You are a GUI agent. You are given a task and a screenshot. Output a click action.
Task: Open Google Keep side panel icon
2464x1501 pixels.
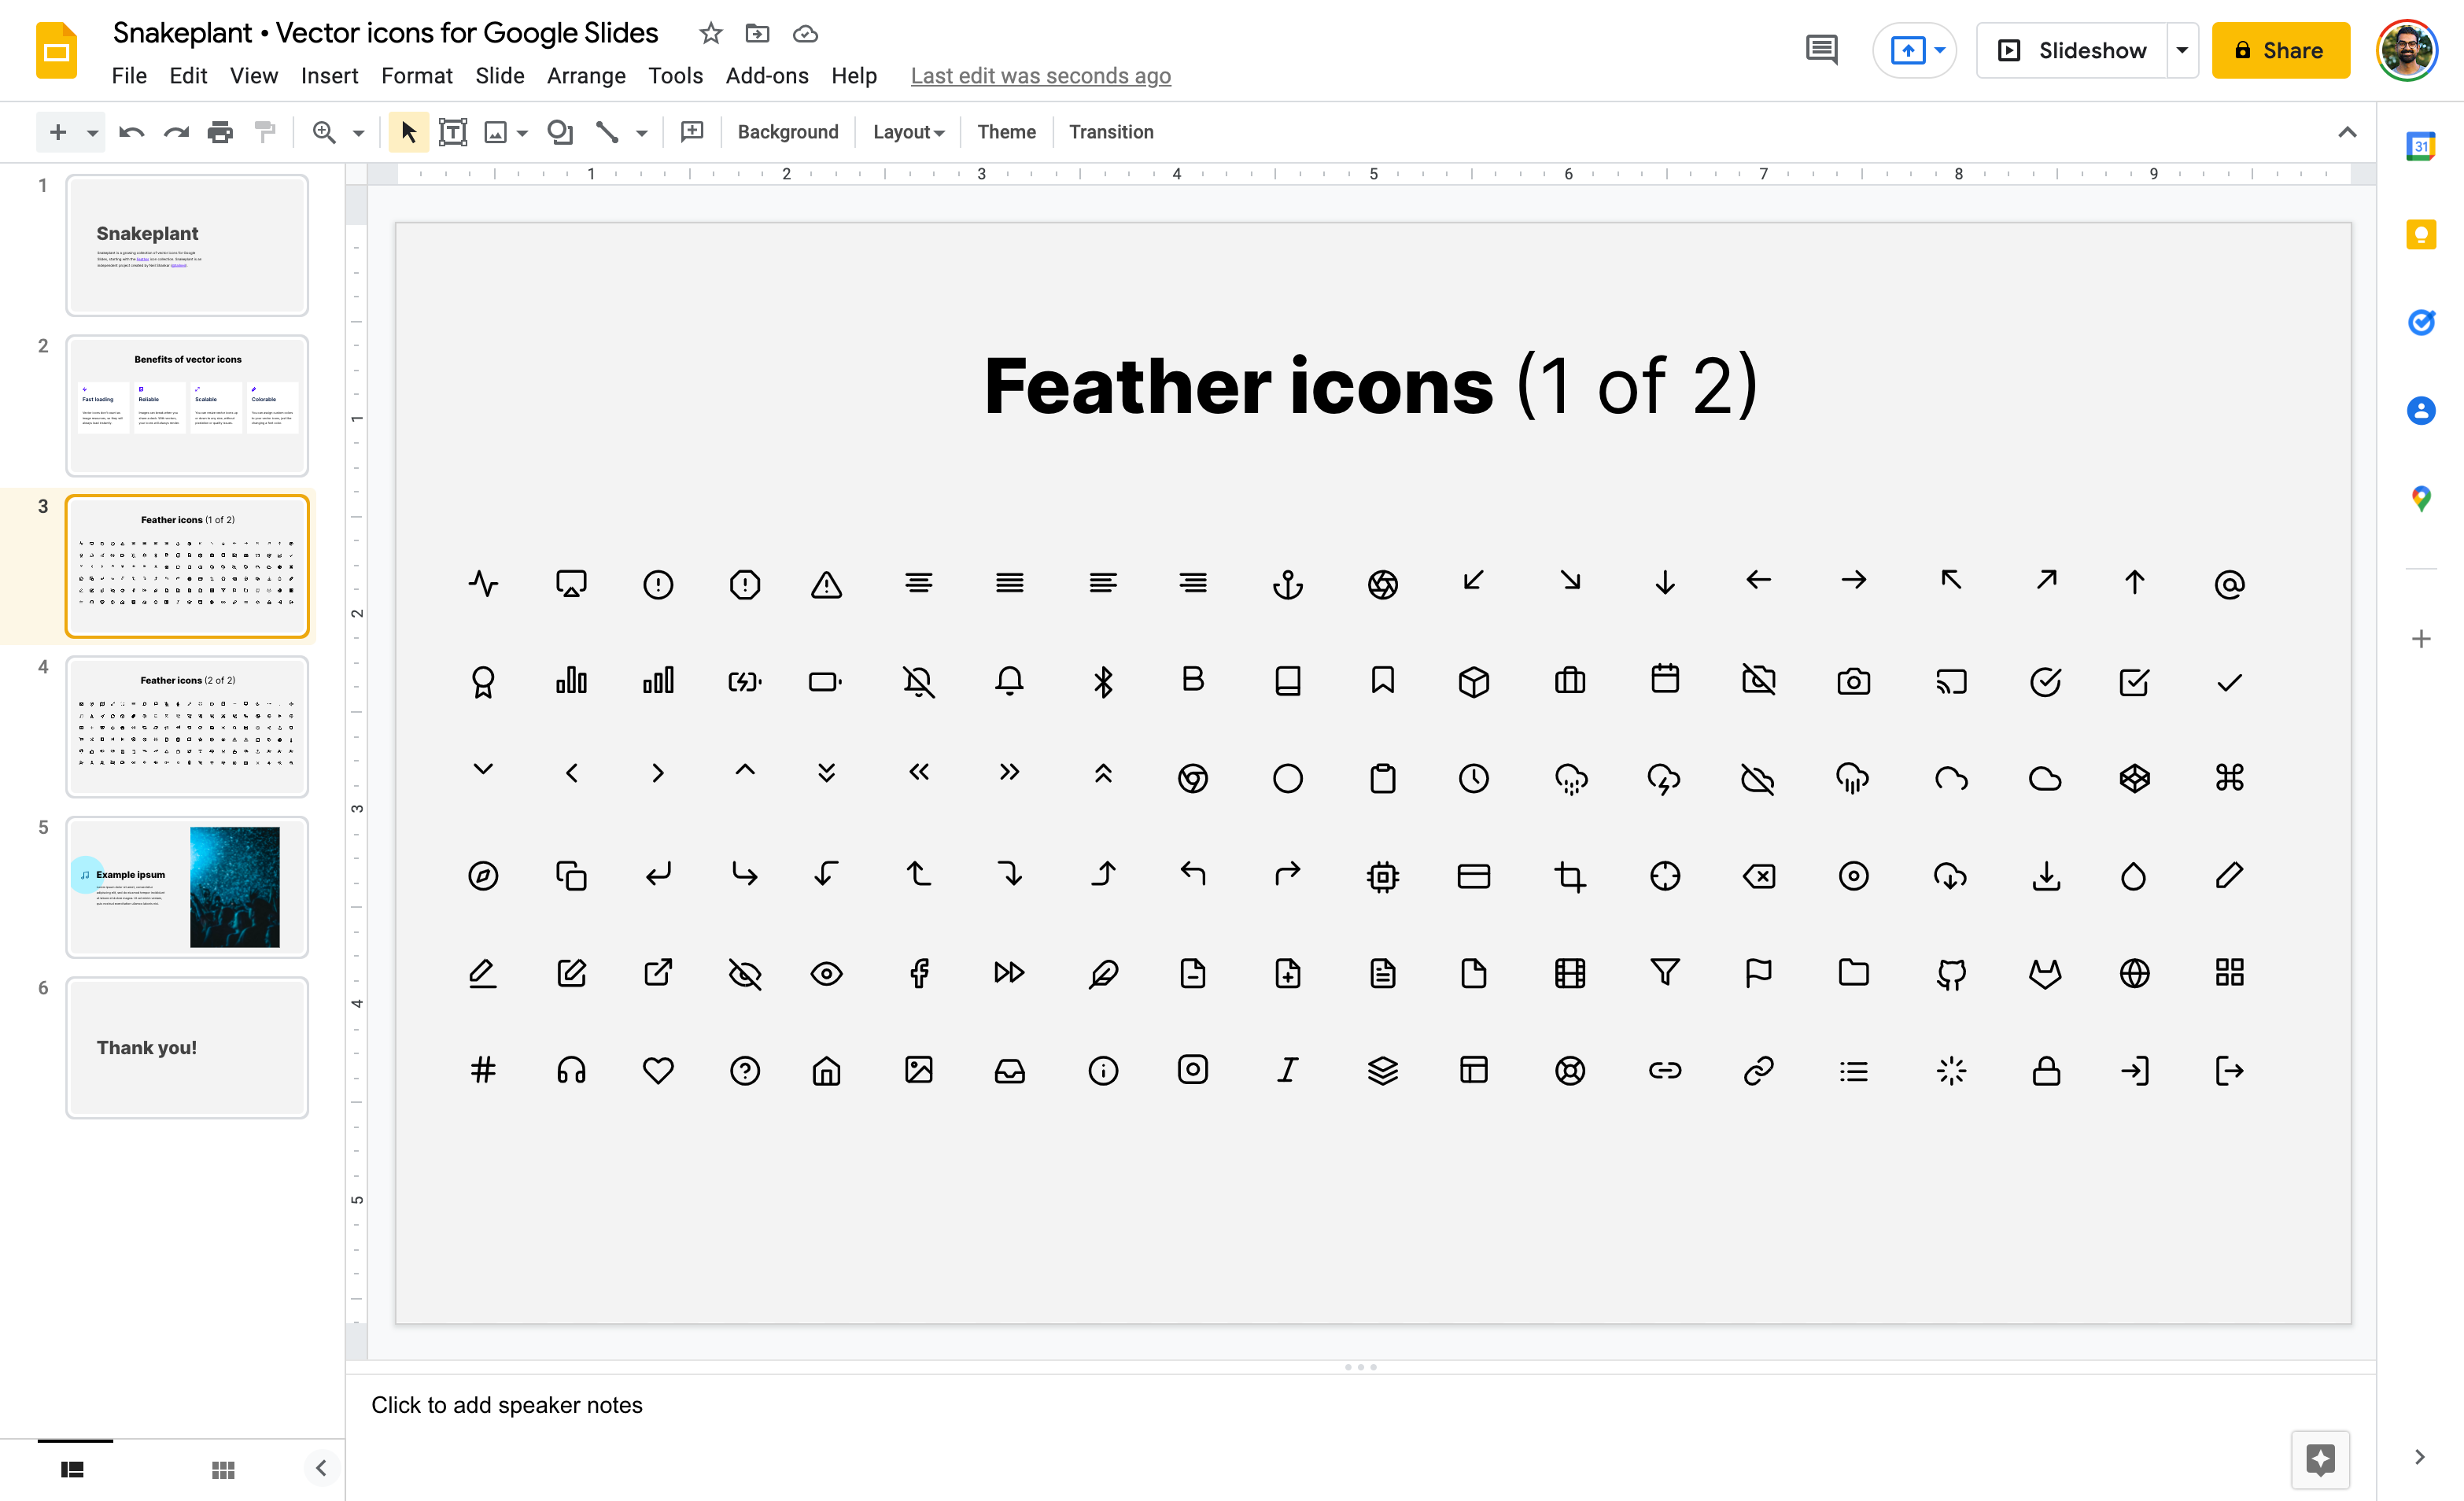2420,235
